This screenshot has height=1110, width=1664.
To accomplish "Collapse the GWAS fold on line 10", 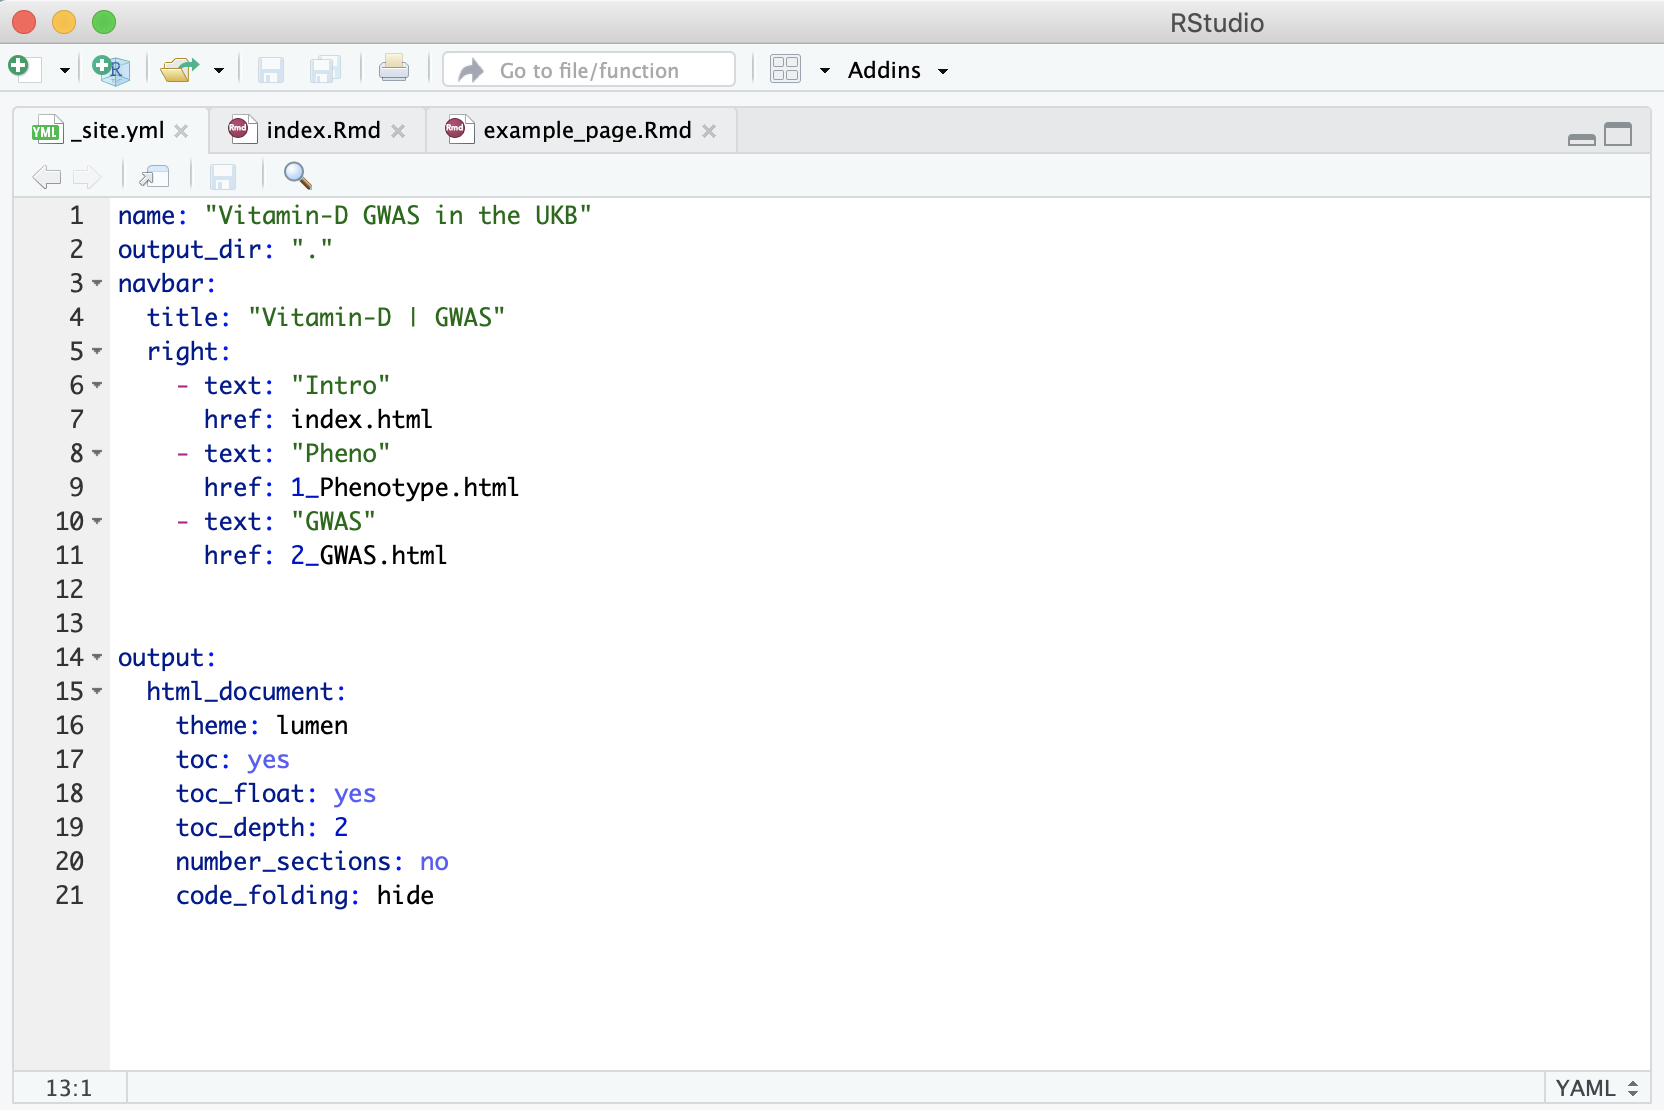I will pos(97,522).
